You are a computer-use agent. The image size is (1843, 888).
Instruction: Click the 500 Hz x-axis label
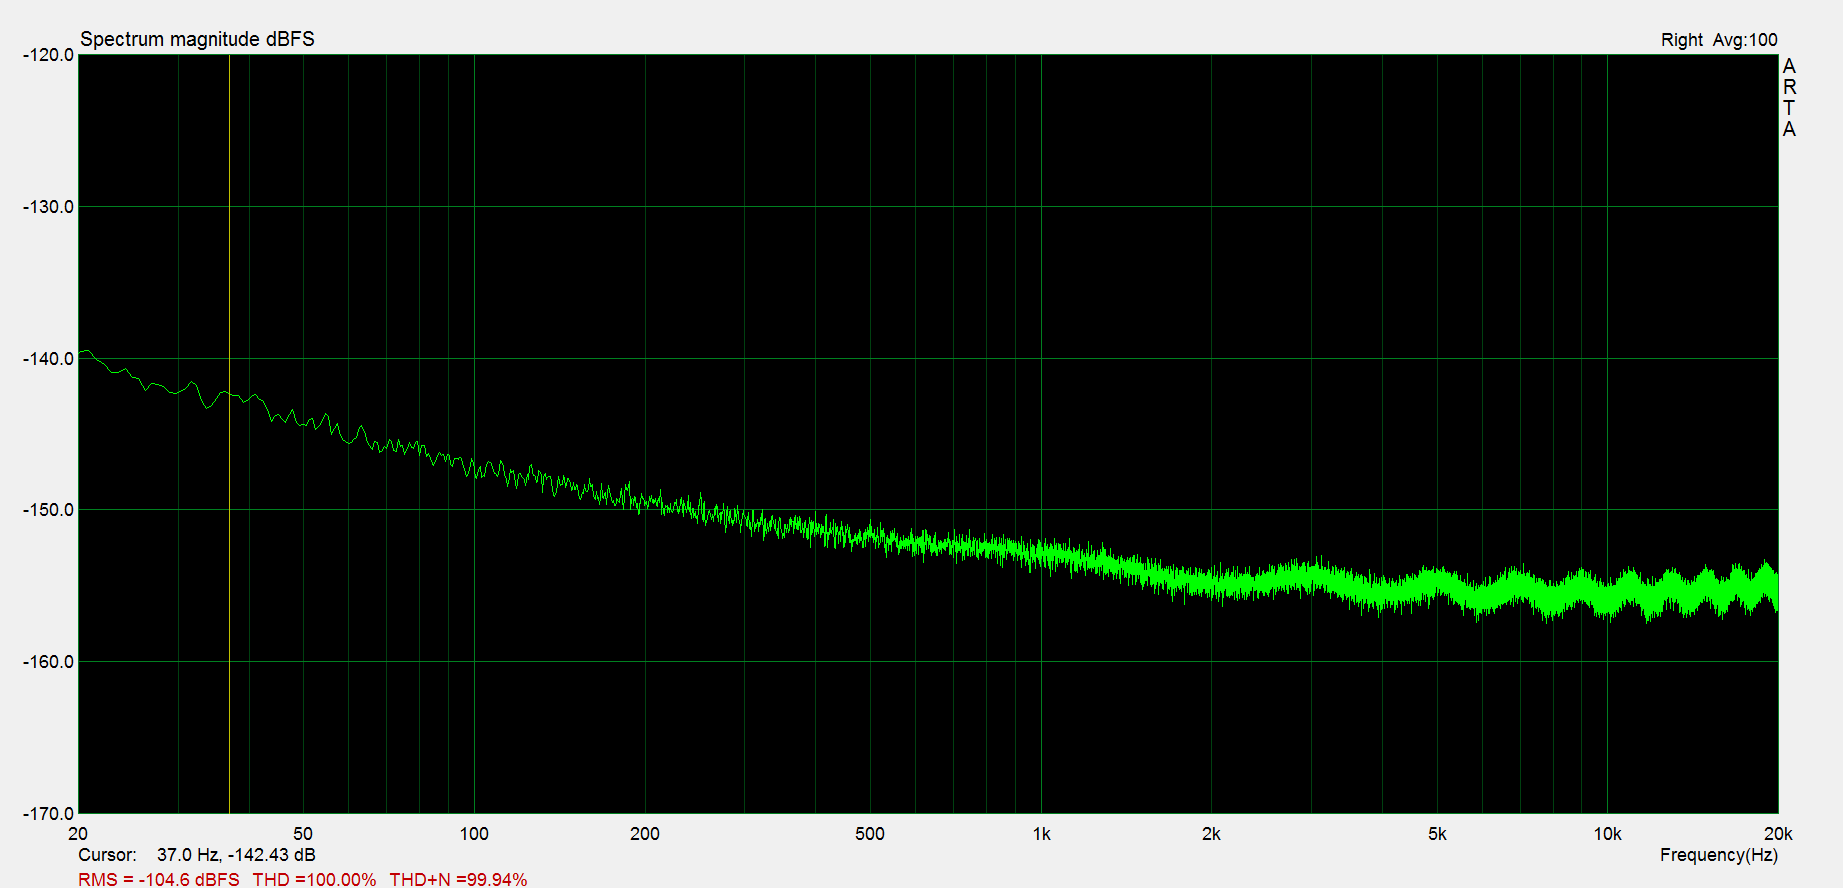coord(870,834)
